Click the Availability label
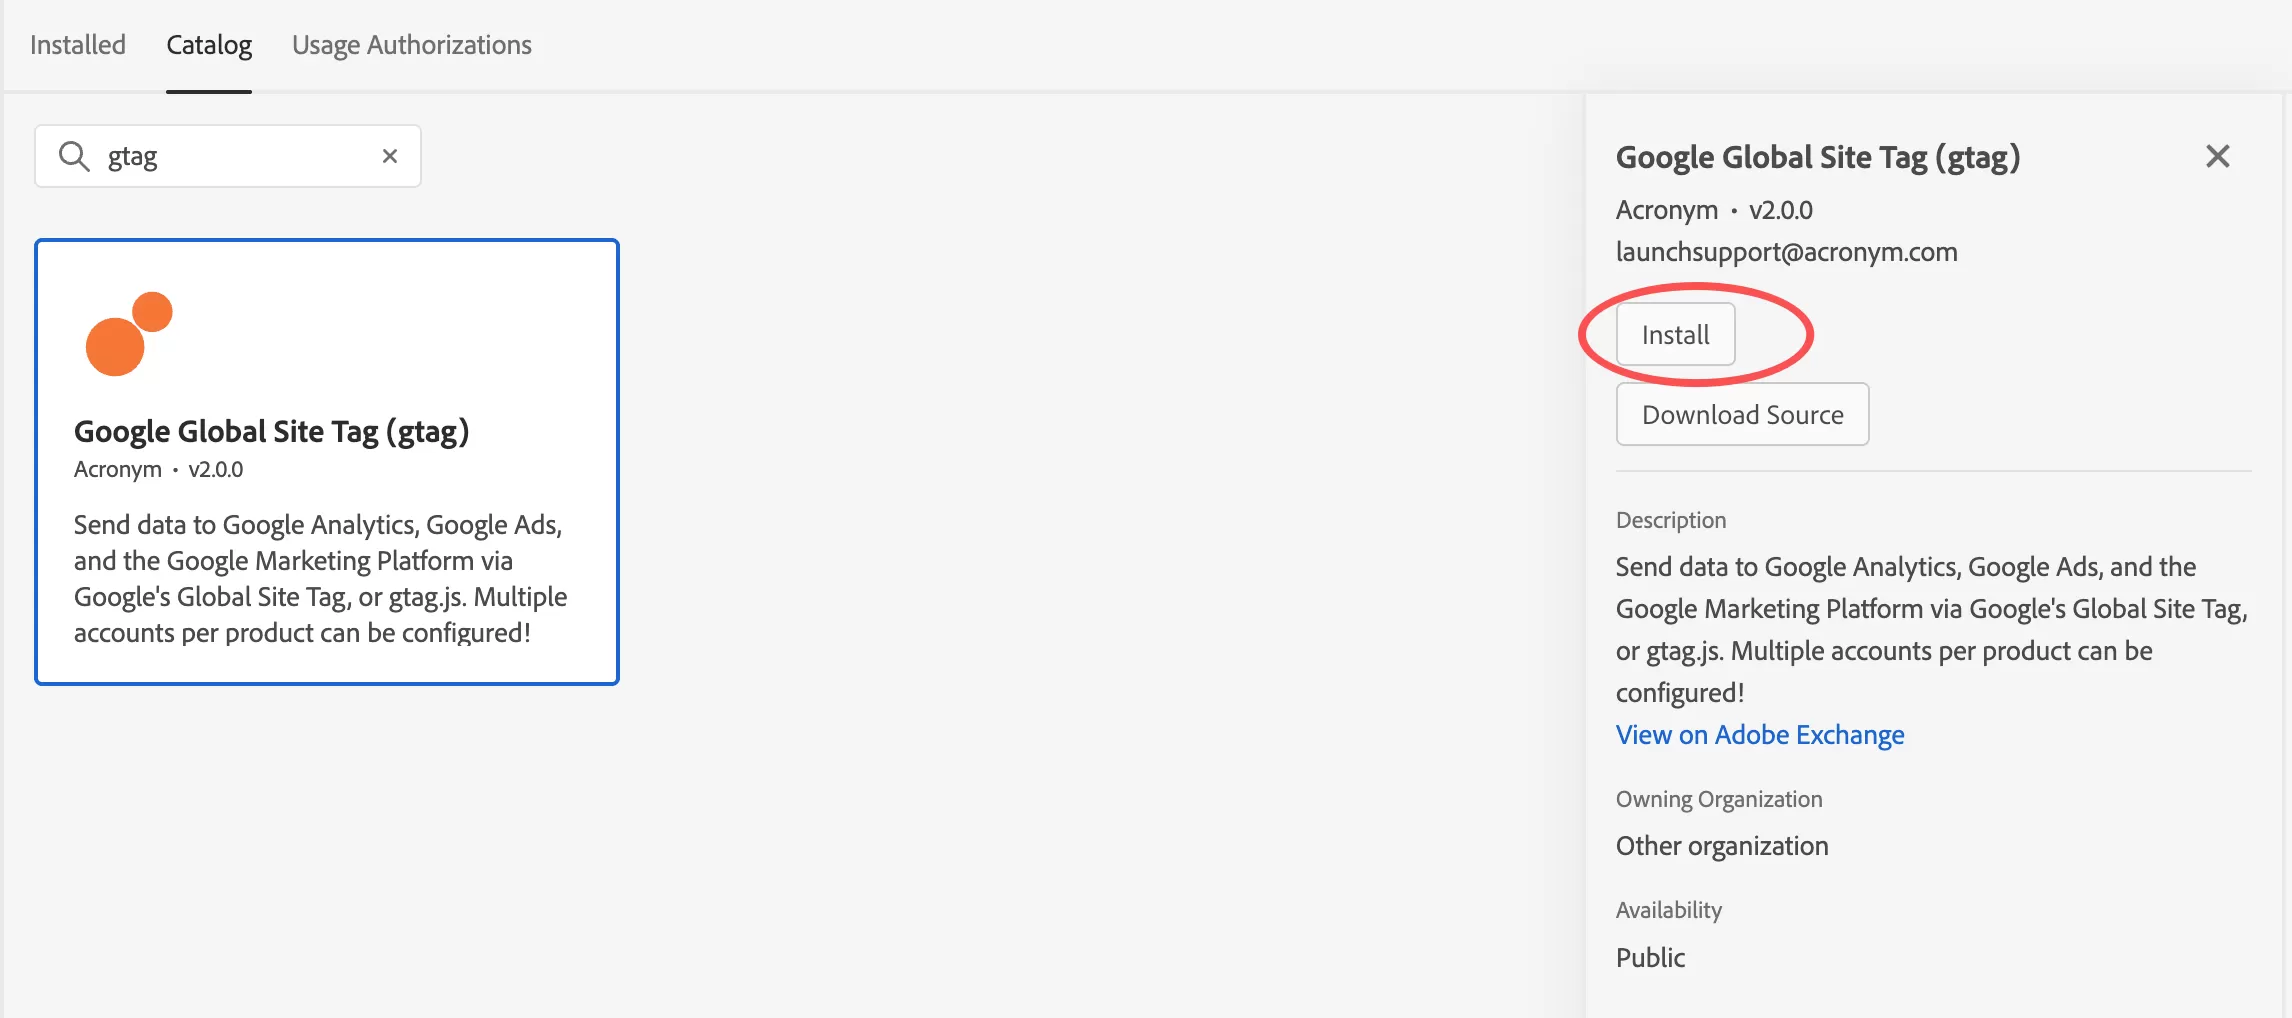This screenshot has width=2292, height=1018. coord(1669,910)
